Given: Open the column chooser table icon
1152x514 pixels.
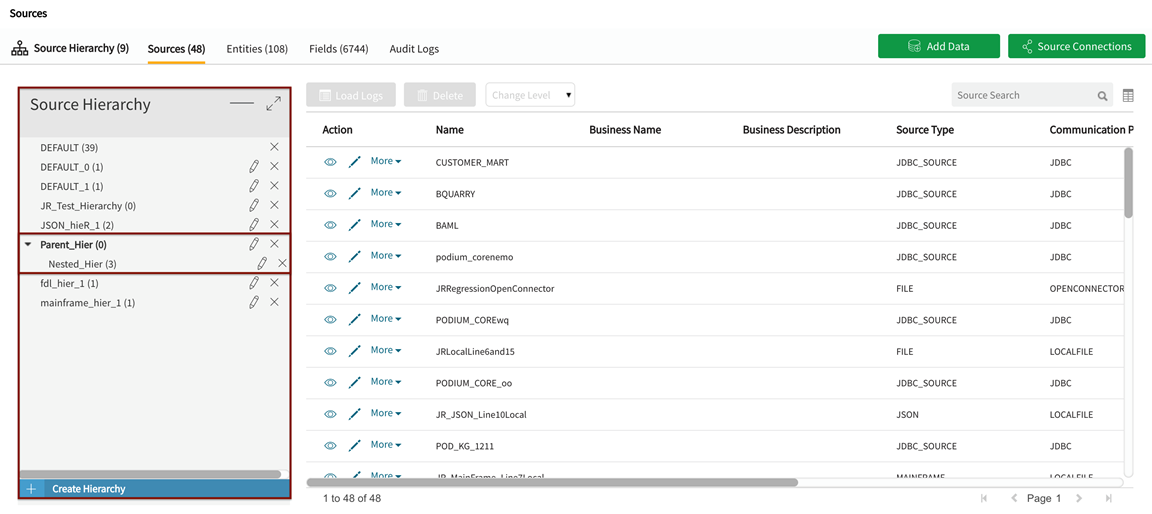Looking at the screenshot, I should (1128, 95).
